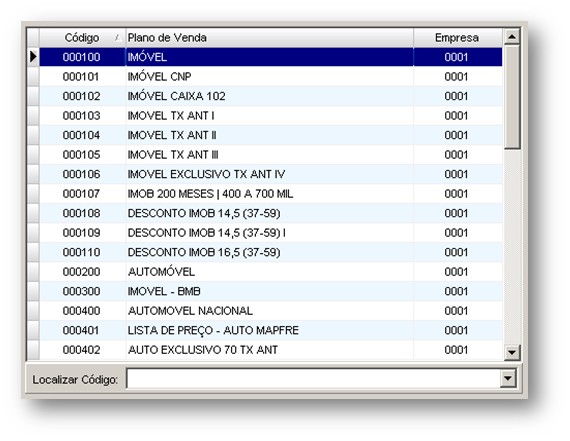Select the IMÓVEL CAIXA 102 row
Viewport: 570px width, 441px height.
click(271, 96)
